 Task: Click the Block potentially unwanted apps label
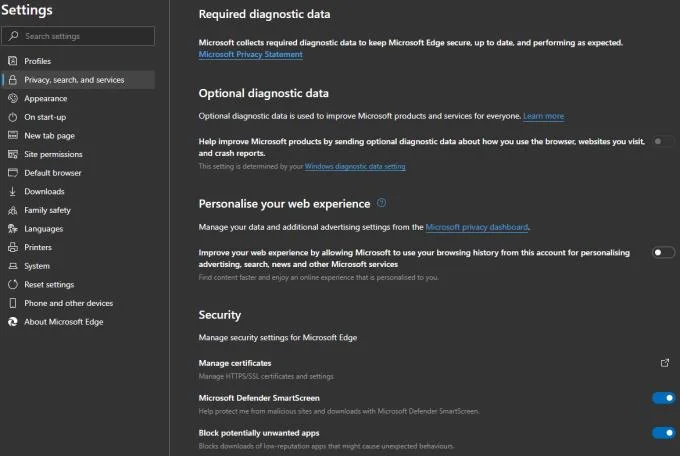(259, 433)
